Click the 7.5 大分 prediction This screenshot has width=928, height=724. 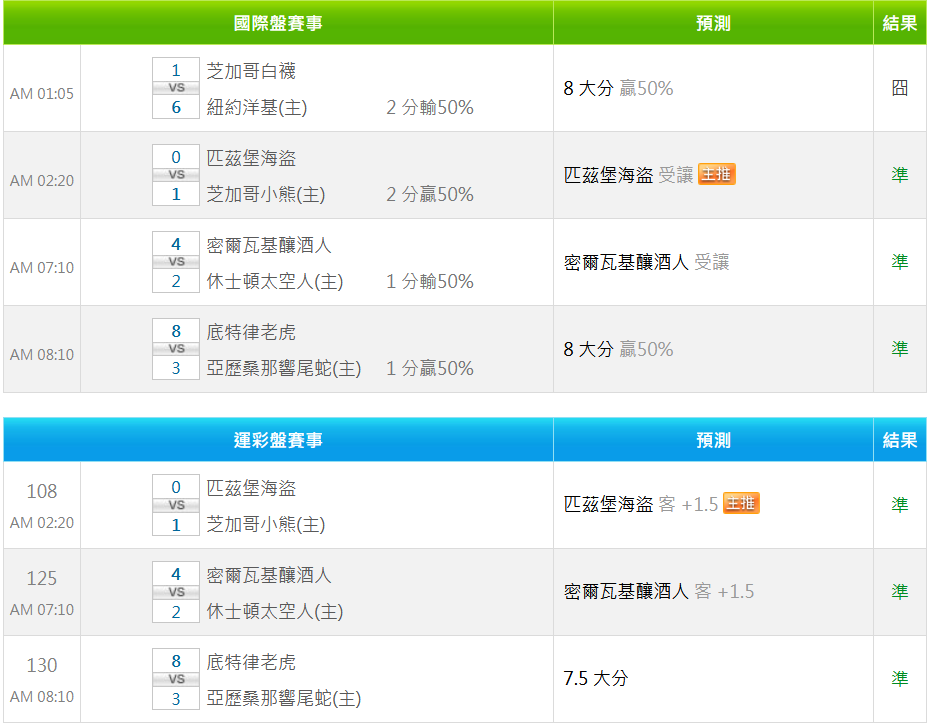(596, 678)
